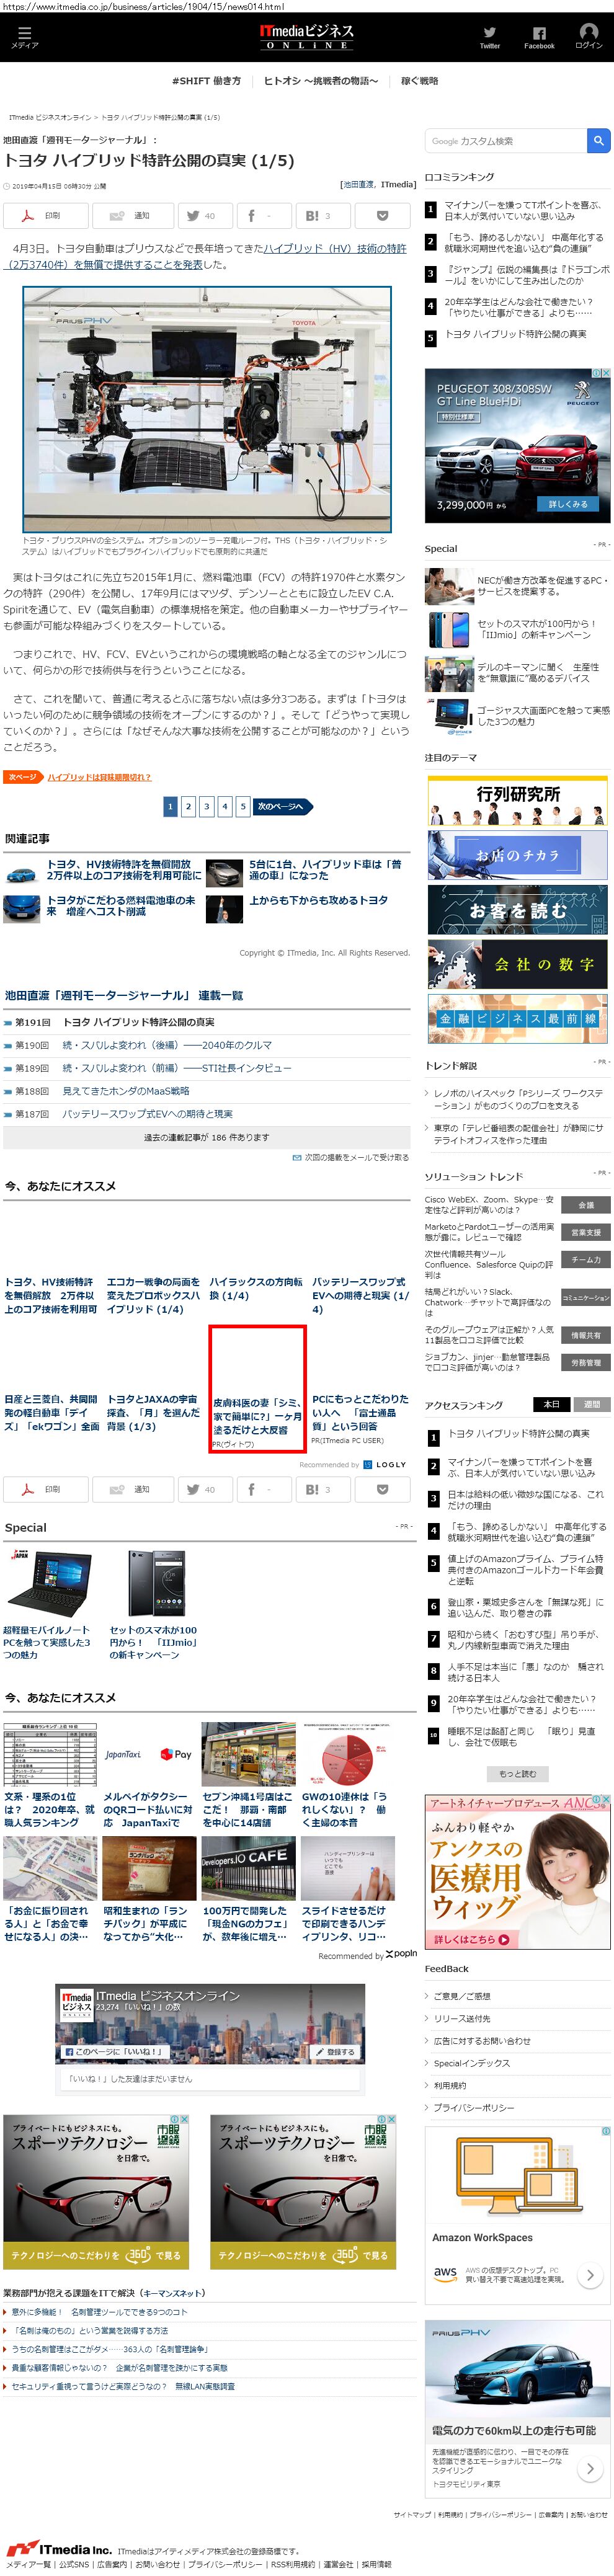614x2576 pixels.
Task: Open the 行列研究所 theme banner
Action: pos(517,801)
